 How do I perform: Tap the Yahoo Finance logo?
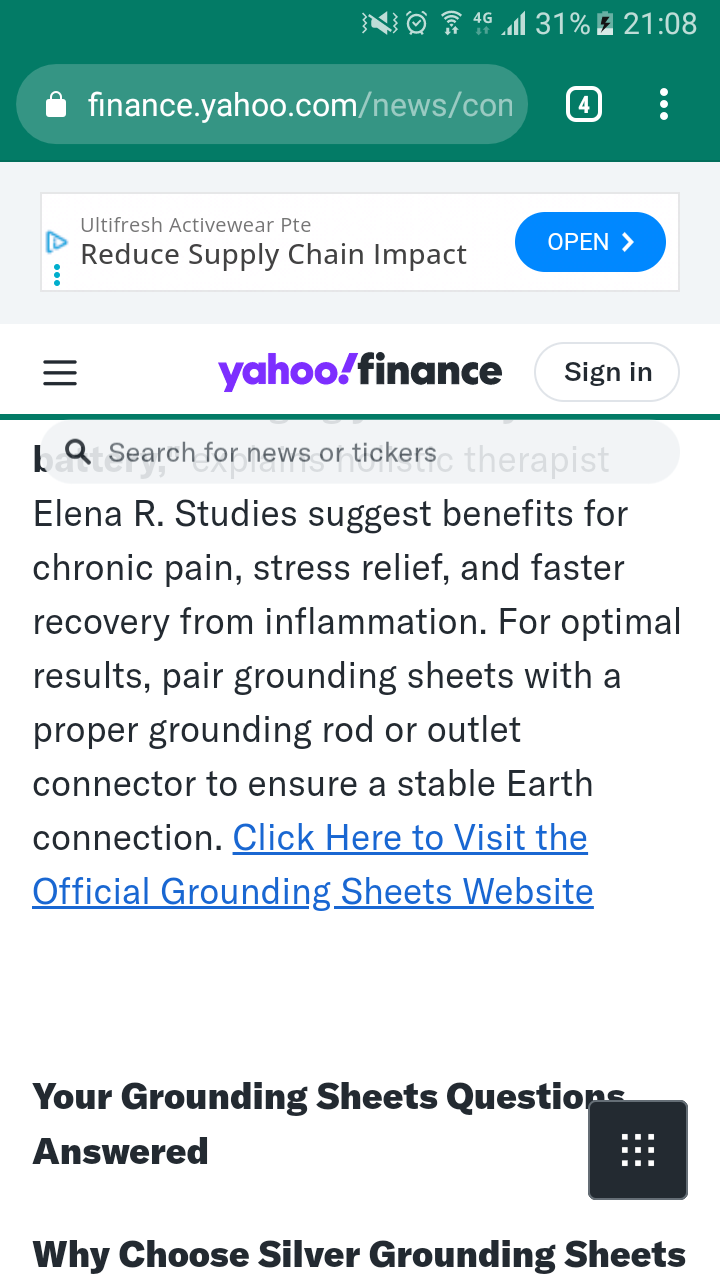360,371
